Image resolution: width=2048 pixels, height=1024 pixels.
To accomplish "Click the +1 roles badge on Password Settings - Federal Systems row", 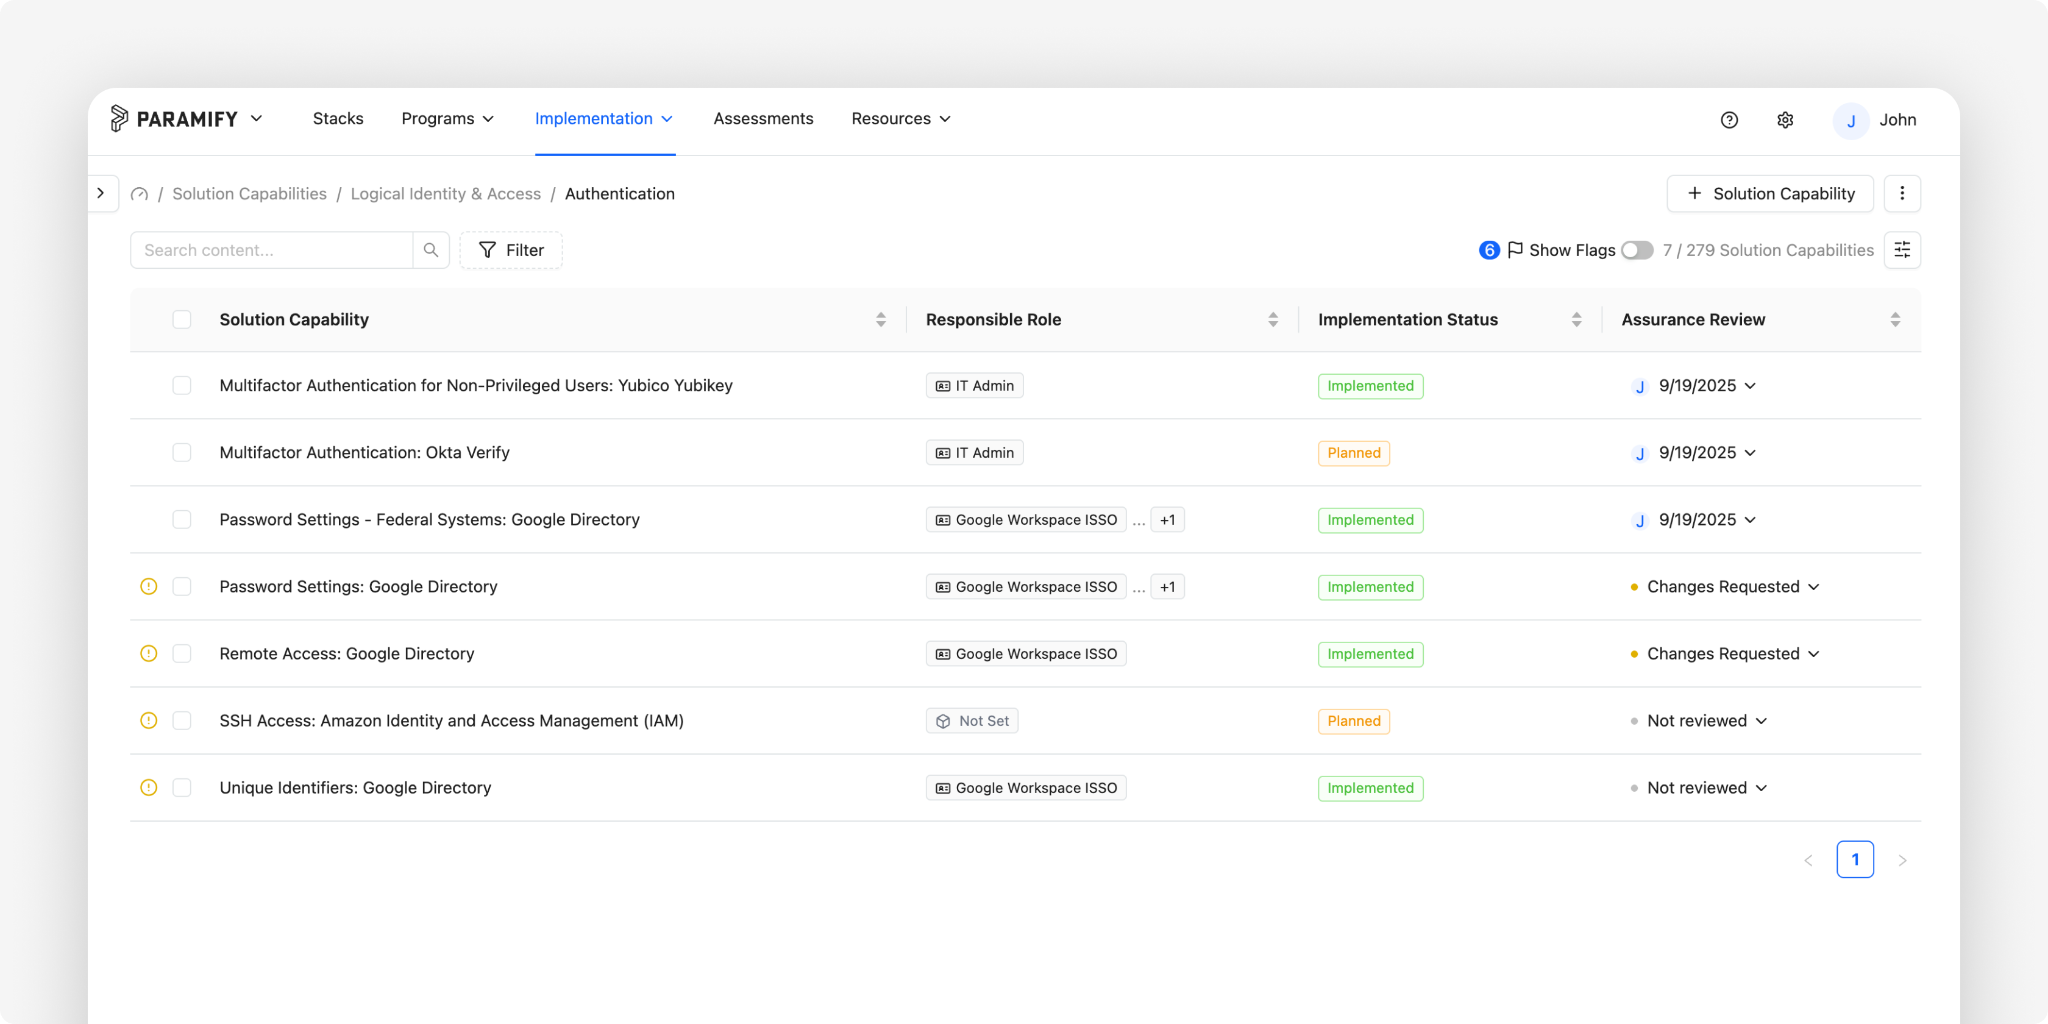I will 1167,520.
